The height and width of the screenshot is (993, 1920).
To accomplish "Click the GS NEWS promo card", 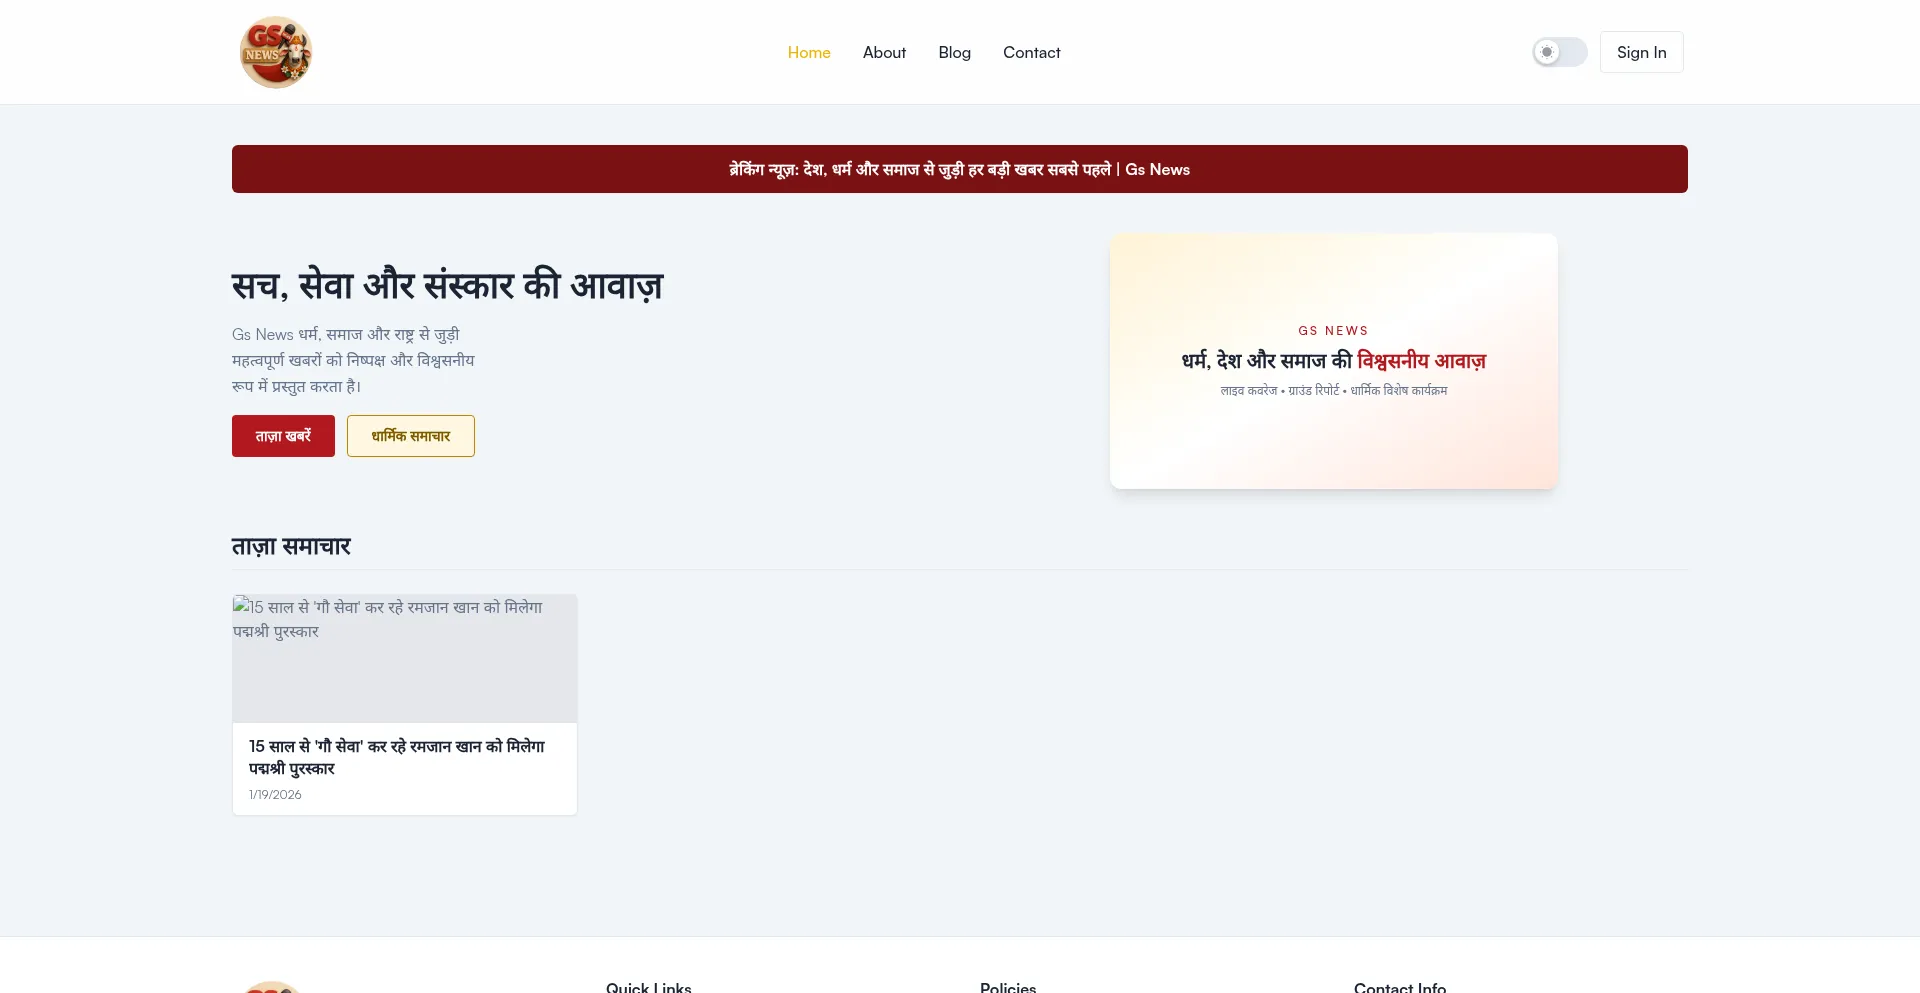I will [1334, 361].
